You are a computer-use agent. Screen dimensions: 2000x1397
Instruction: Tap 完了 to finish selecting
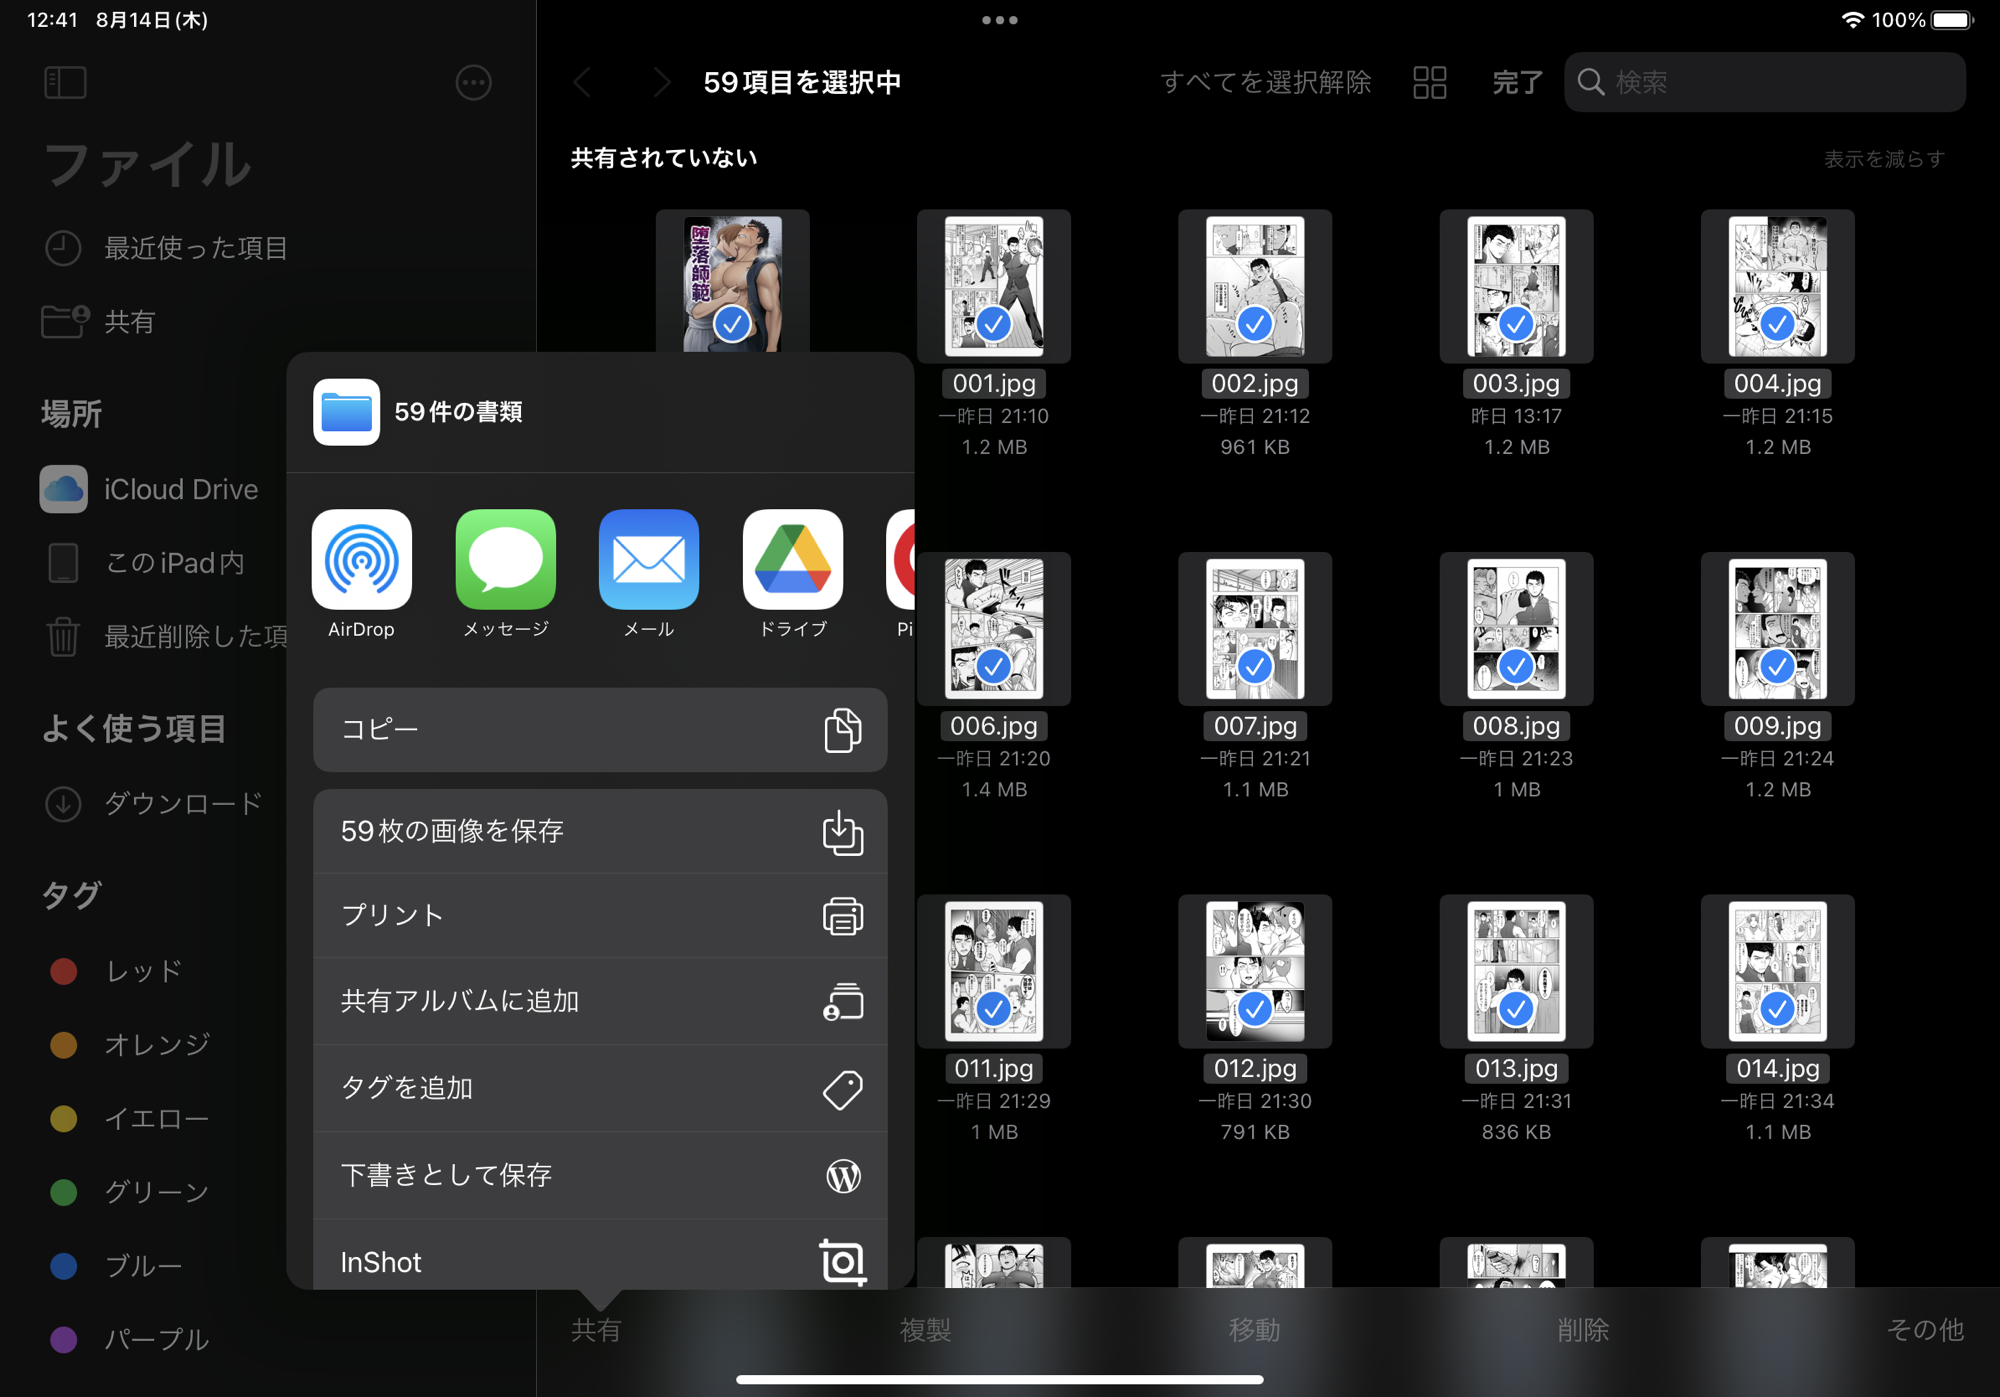[x=1516, y=82]
